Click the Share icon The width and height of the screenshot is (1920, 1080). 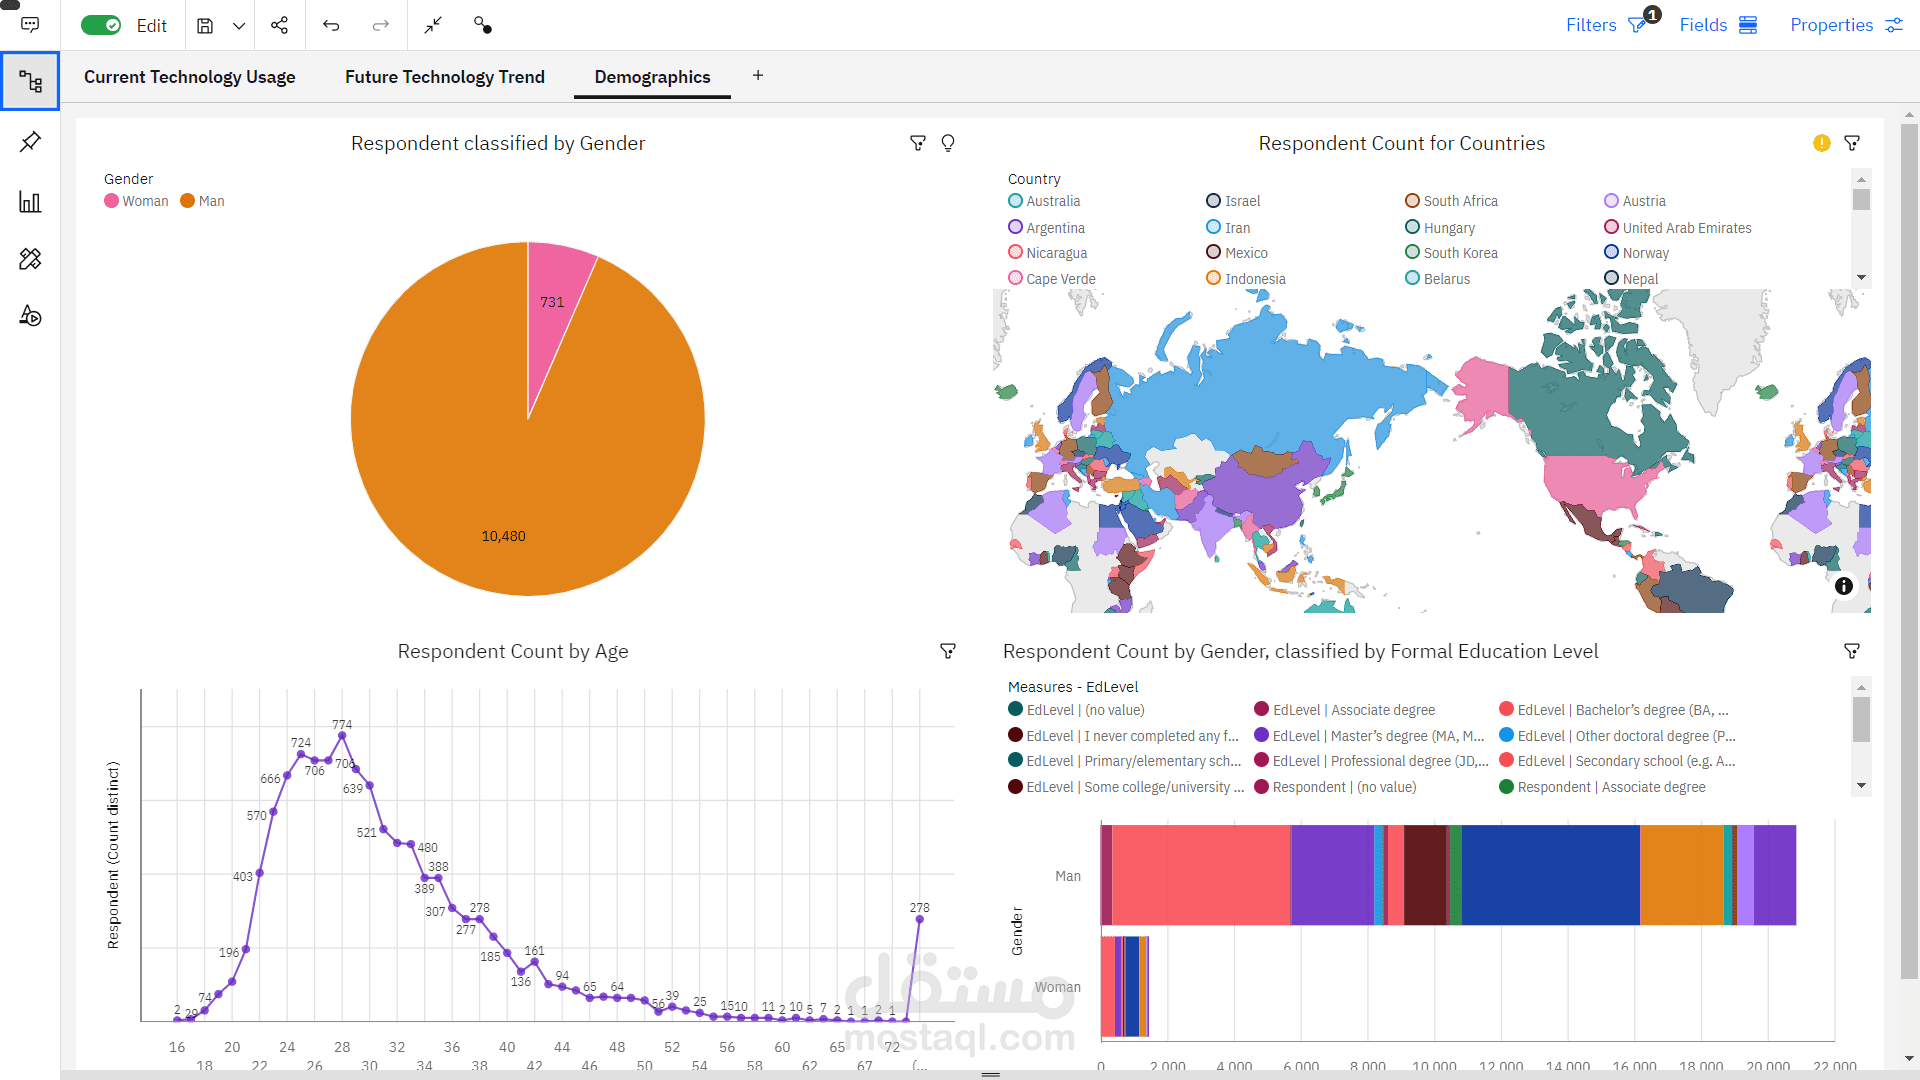(279, 25)
